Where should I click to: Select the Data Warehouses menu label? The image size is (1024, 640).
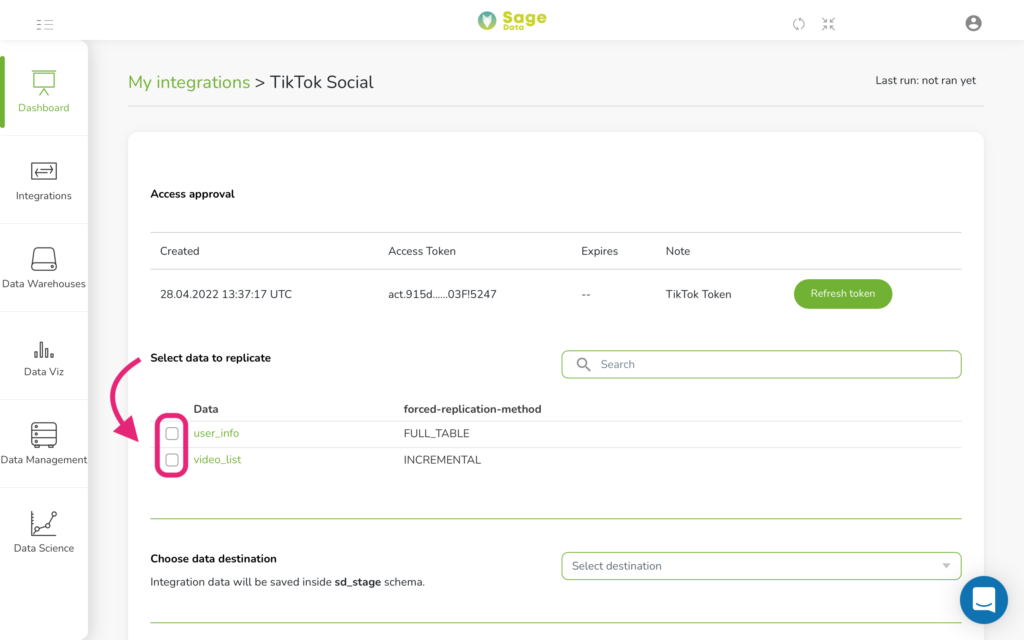[44, 284]
